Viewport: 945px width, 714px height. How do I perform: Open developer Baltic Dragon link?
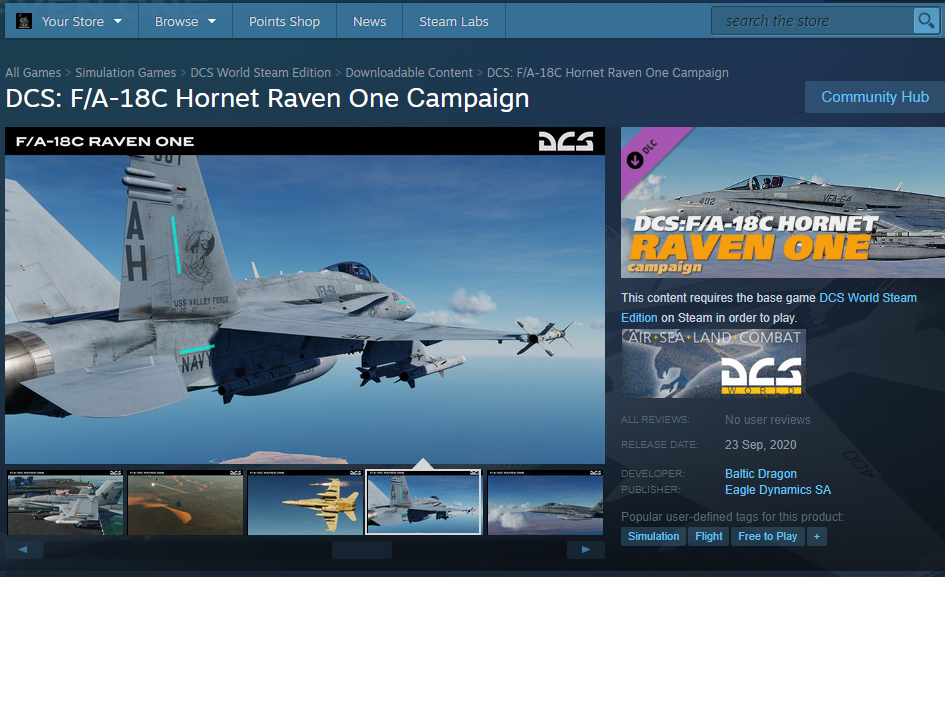coord(761,474)
